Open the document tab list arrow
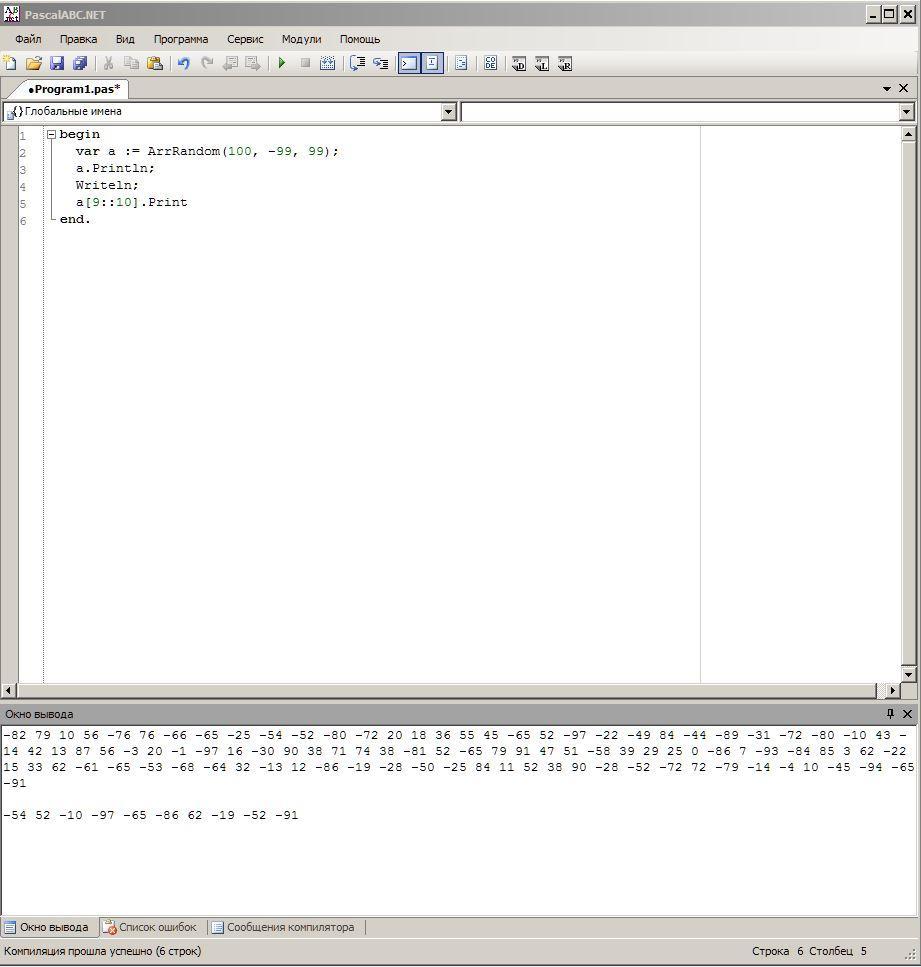 point(887,89)
